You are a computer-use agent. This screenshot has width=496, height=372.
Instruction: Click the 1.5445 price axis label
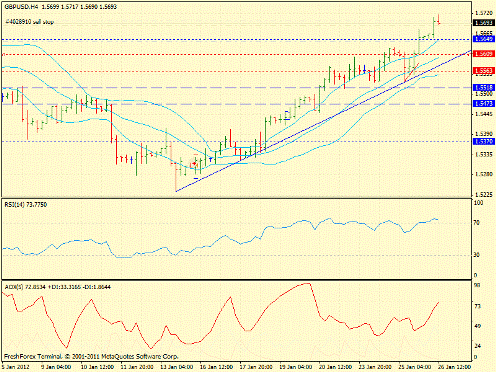[484, 114]
